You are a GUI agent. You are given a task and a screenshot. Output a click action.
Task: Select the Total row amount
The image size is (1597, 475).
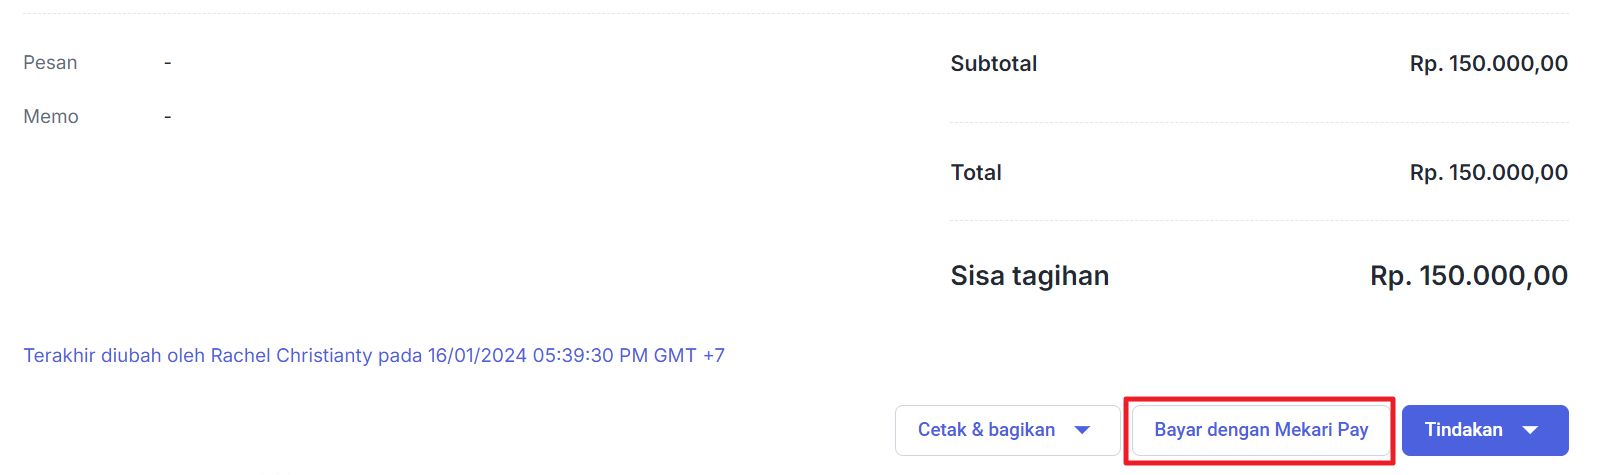click(x=1489, y=173)
